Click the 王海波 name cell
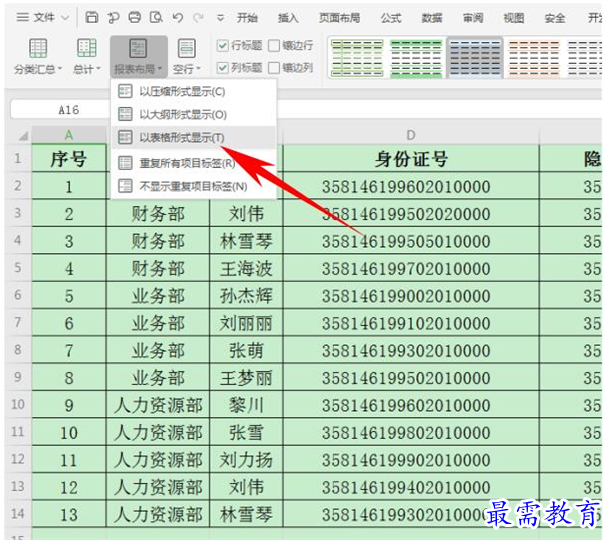 pos(246,268)
